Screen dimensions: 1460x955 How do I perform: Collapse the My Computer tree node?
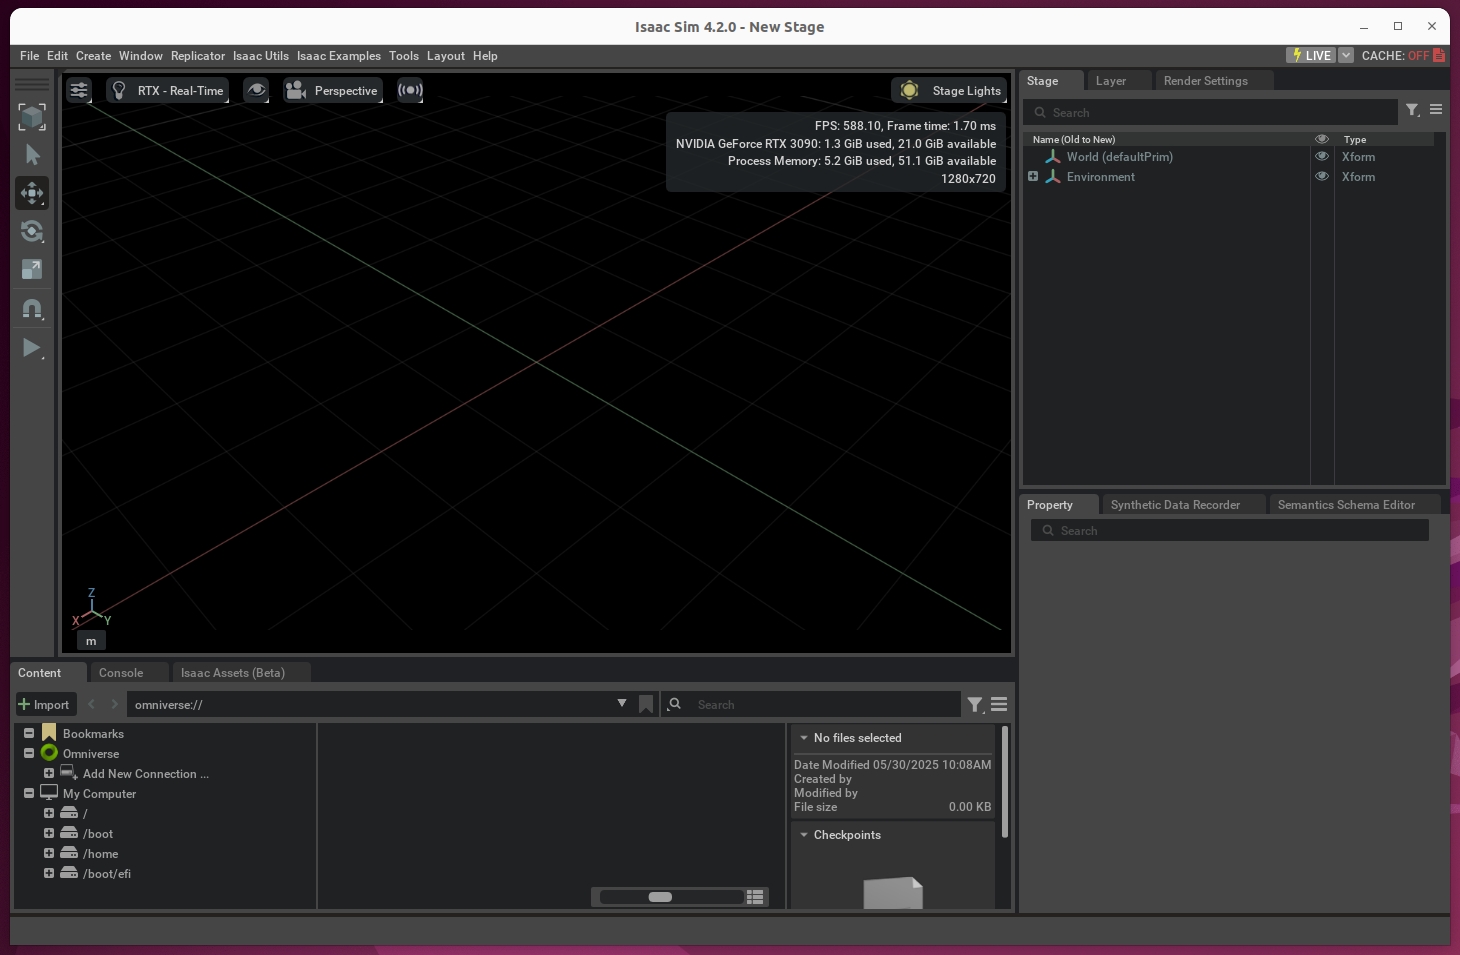coord(29,793)
